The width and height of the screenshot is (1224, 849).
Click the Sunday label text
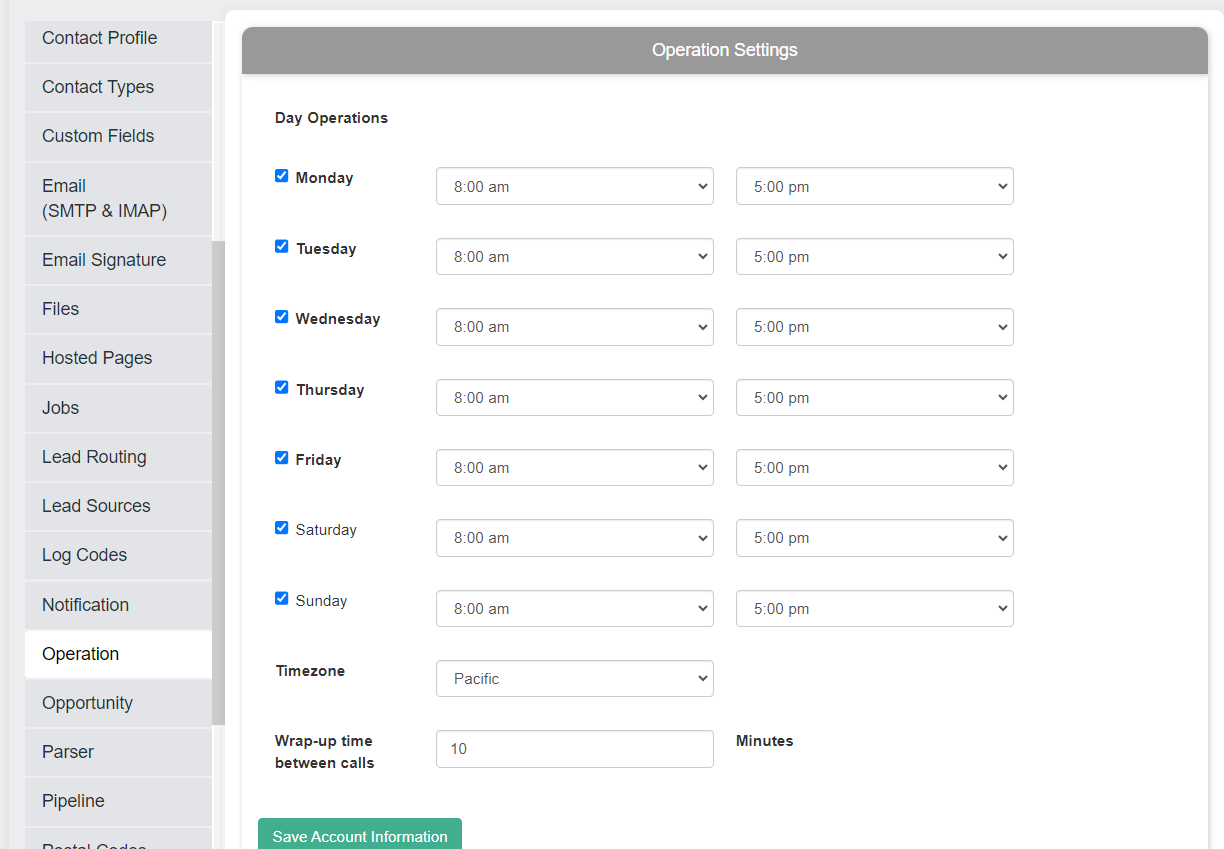(321, 601)
